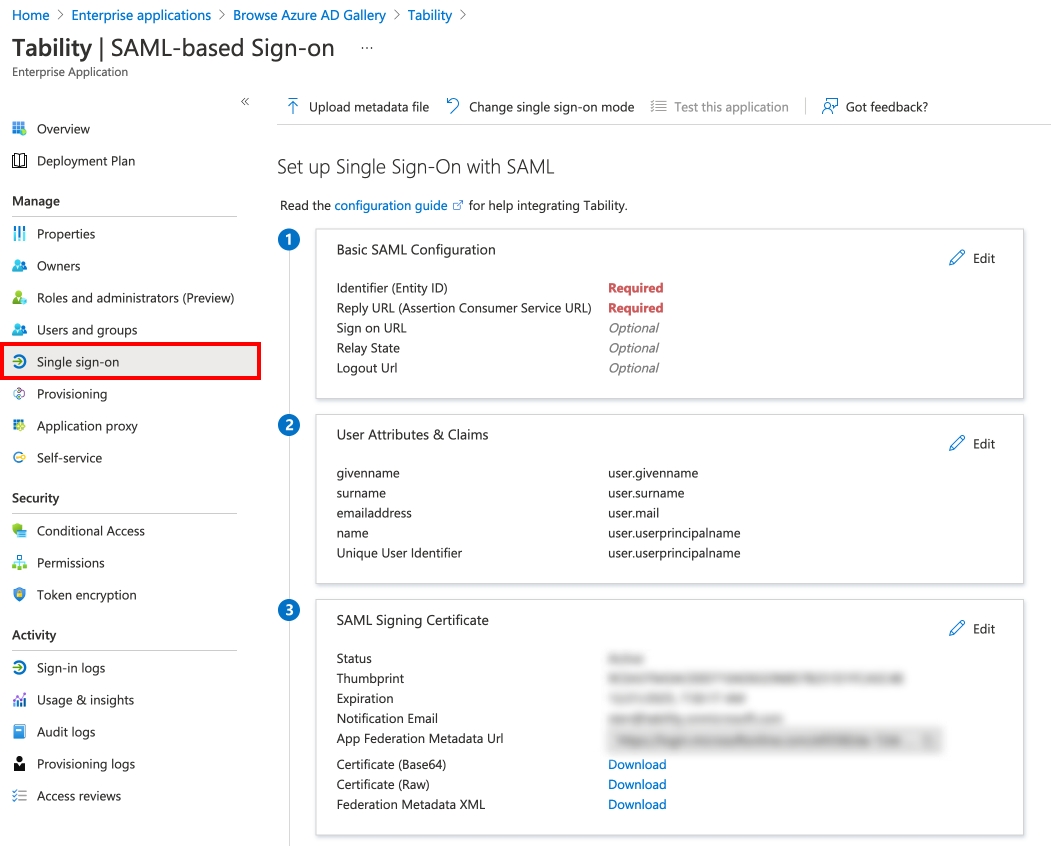
Task: Click the Access reviews checklist icon
Action: click(19, 796)
